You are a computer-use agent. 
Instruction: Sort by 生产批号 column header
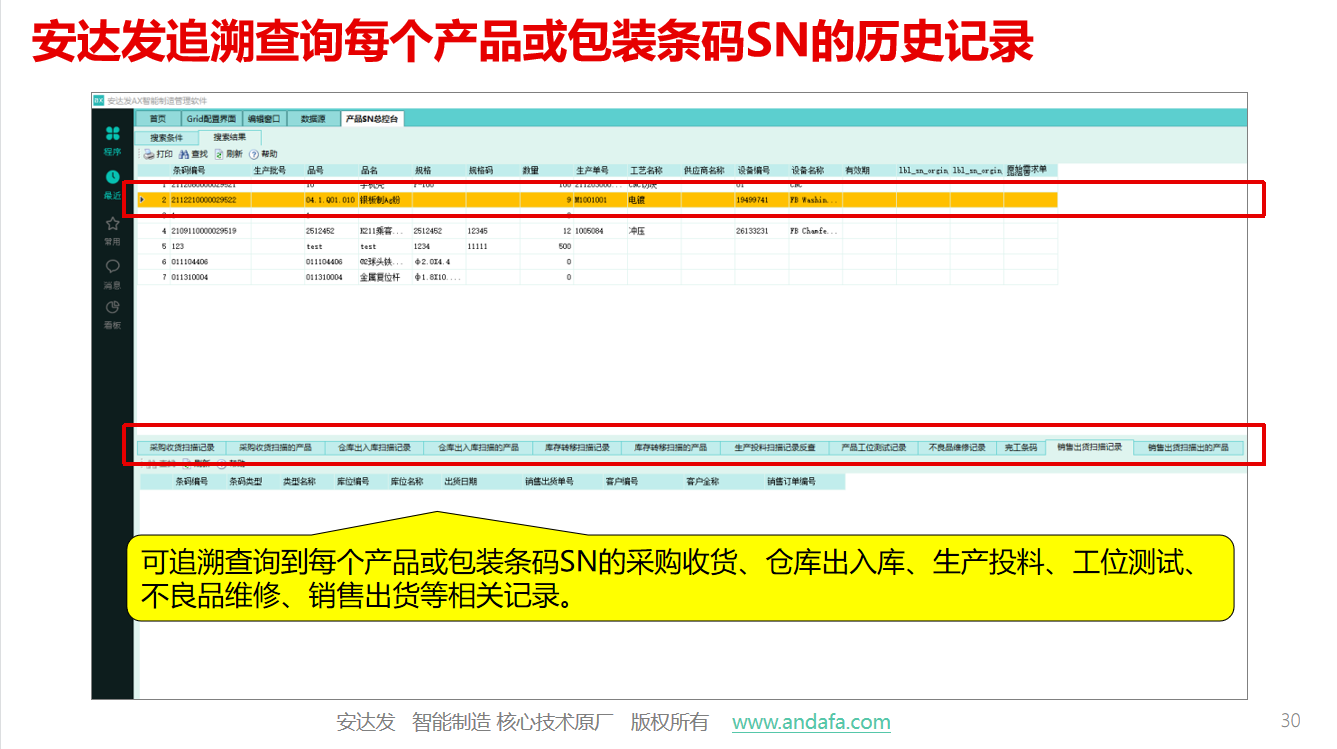[278, 171]
